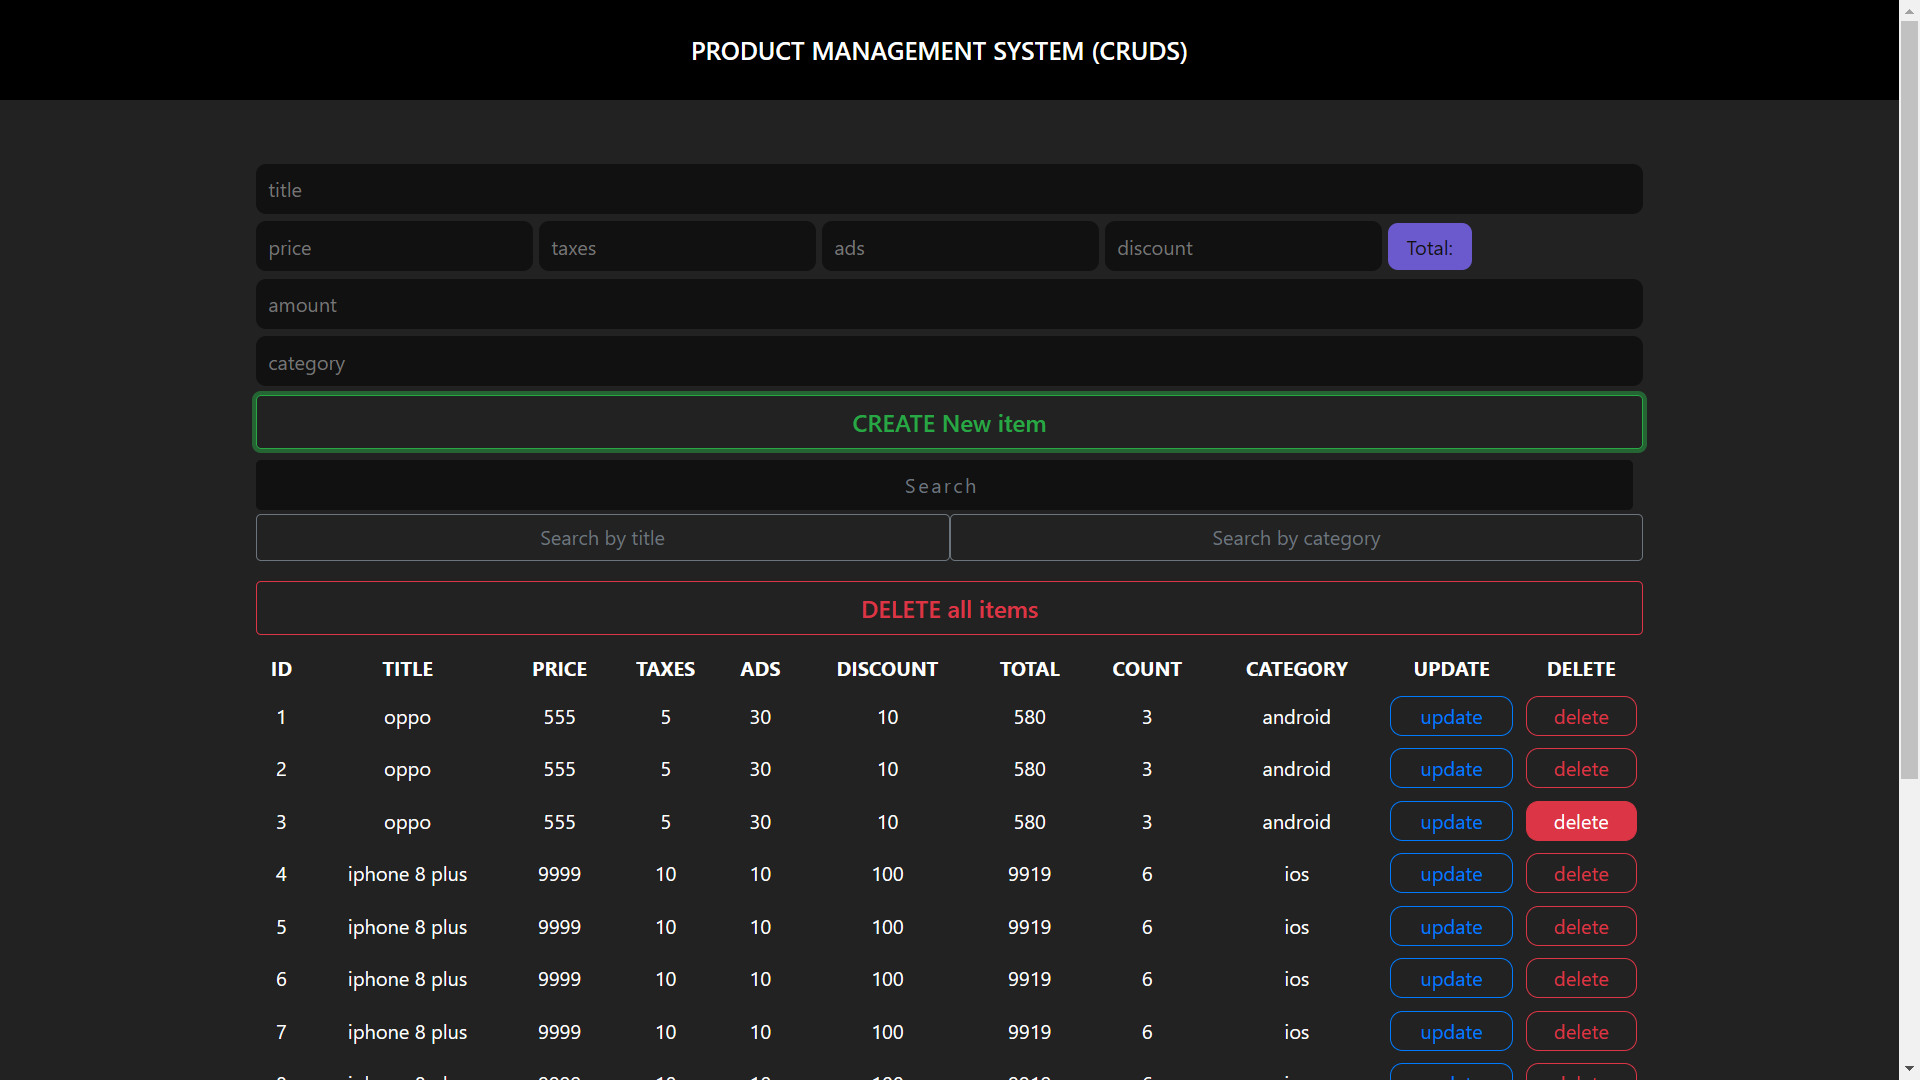Image resolution: width=1920 pixels, height=1080 pixels.
Task: Click the PRICE column header
Action: pos(559,669)
